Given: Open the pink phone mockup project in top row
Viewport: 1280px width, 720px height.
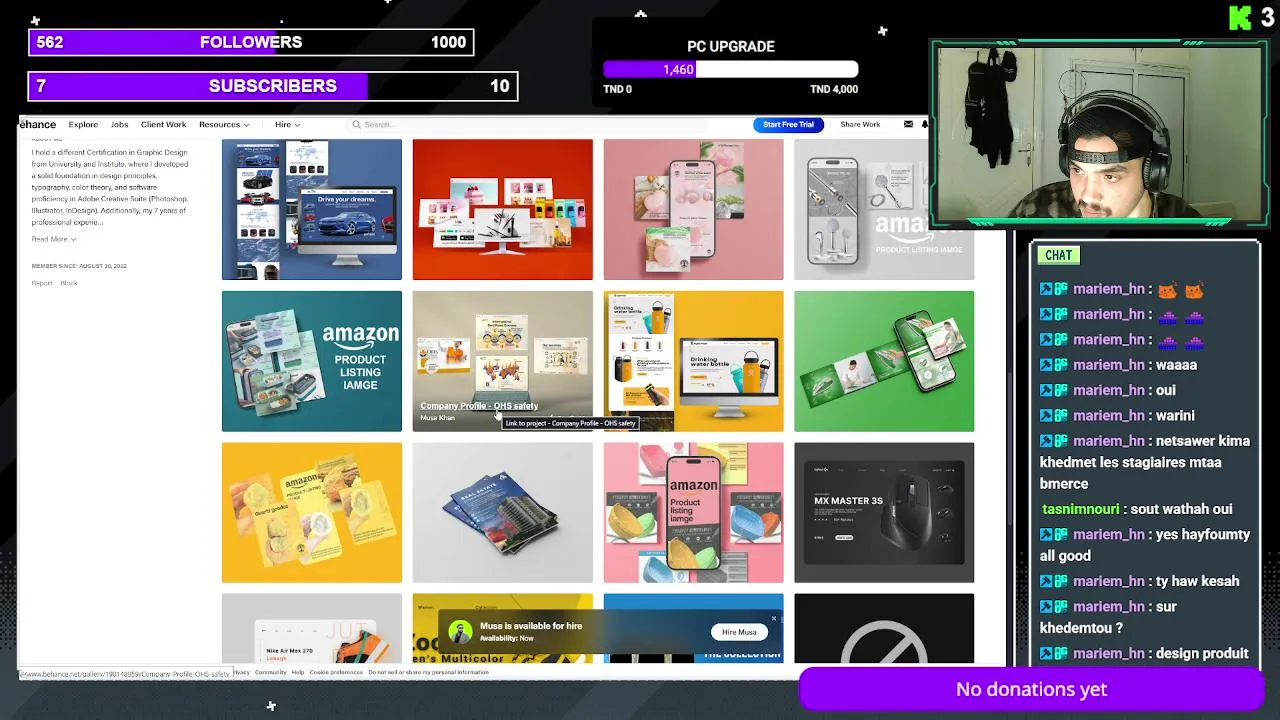Looking at the screenshot, I should click(x=693, y=209).
